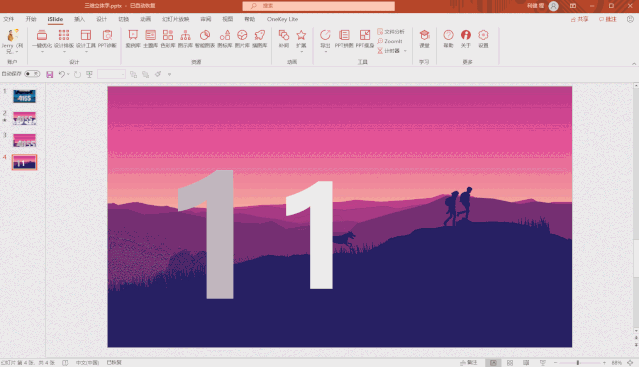Start slideshow view from status bar
The width and height of the screenshot is (639, 367).
coord(542,363)
